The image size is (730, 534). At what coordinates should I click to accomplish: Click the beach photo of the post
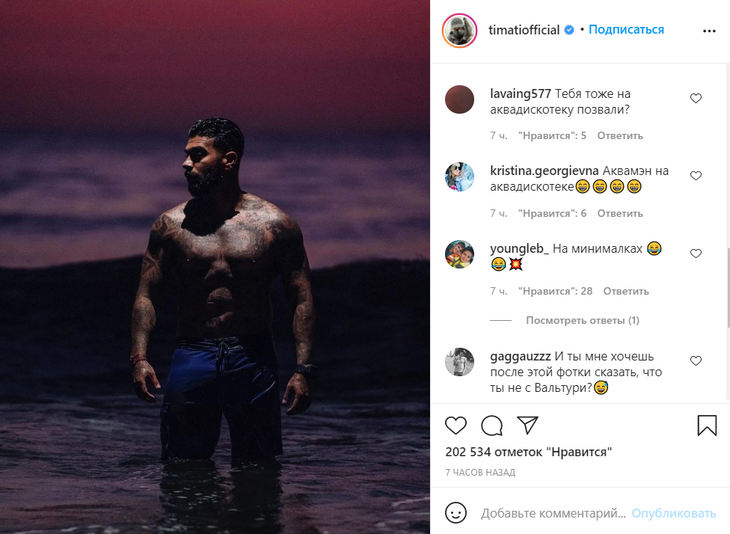215,267
